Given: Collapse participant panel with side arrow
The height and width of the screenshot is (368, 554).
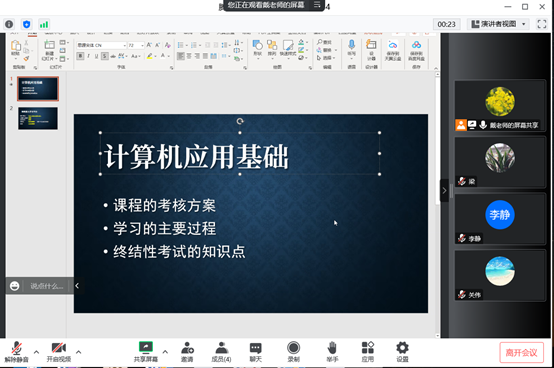Looking at the screenshot, I should click(444, 190).
